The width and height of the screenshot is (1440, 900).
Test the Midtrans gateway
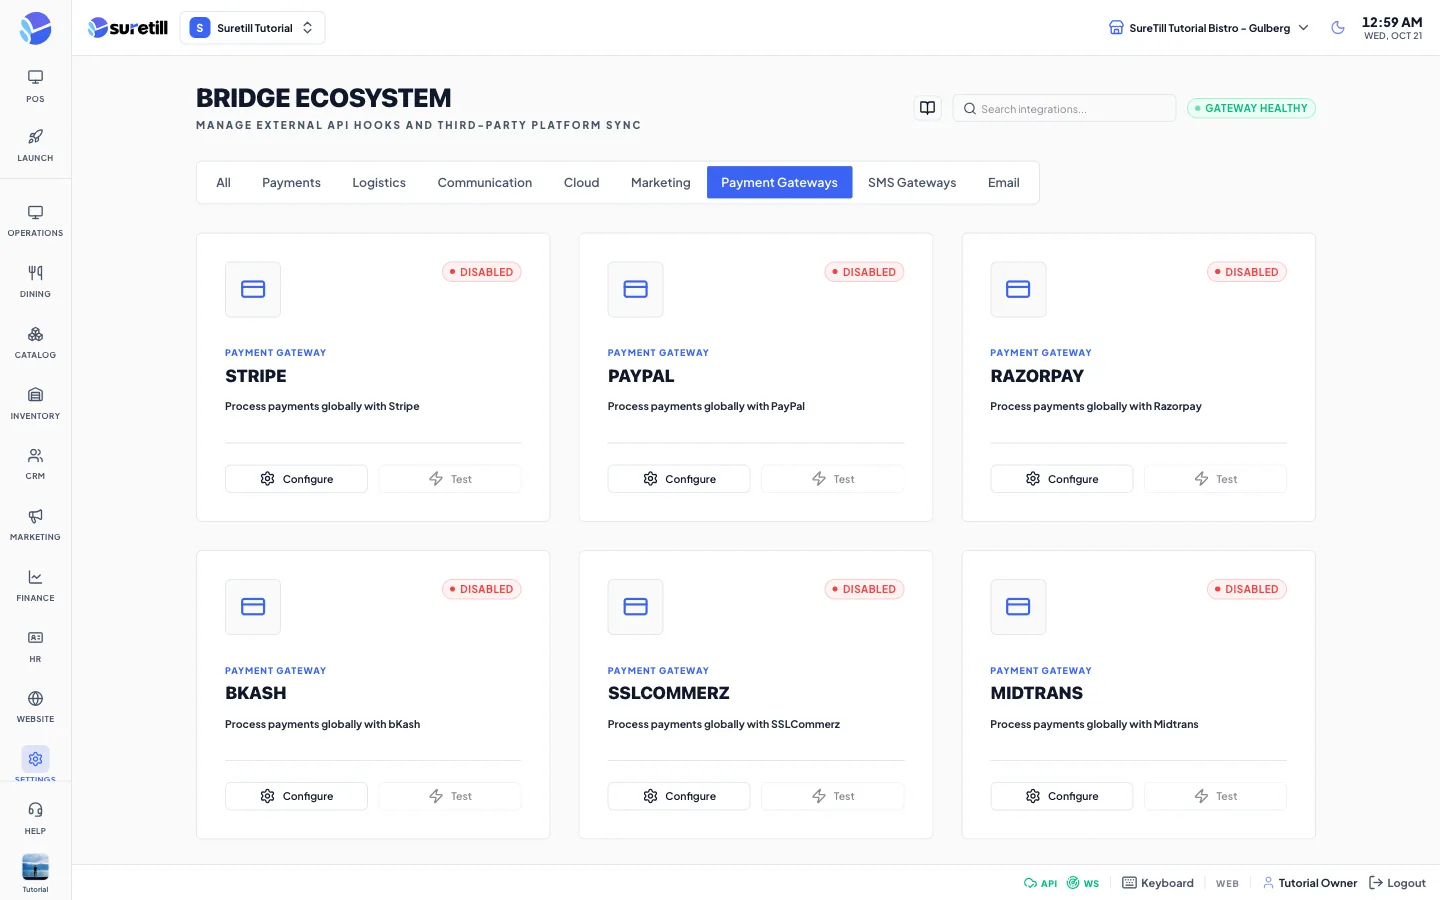tap(1215, 796)
